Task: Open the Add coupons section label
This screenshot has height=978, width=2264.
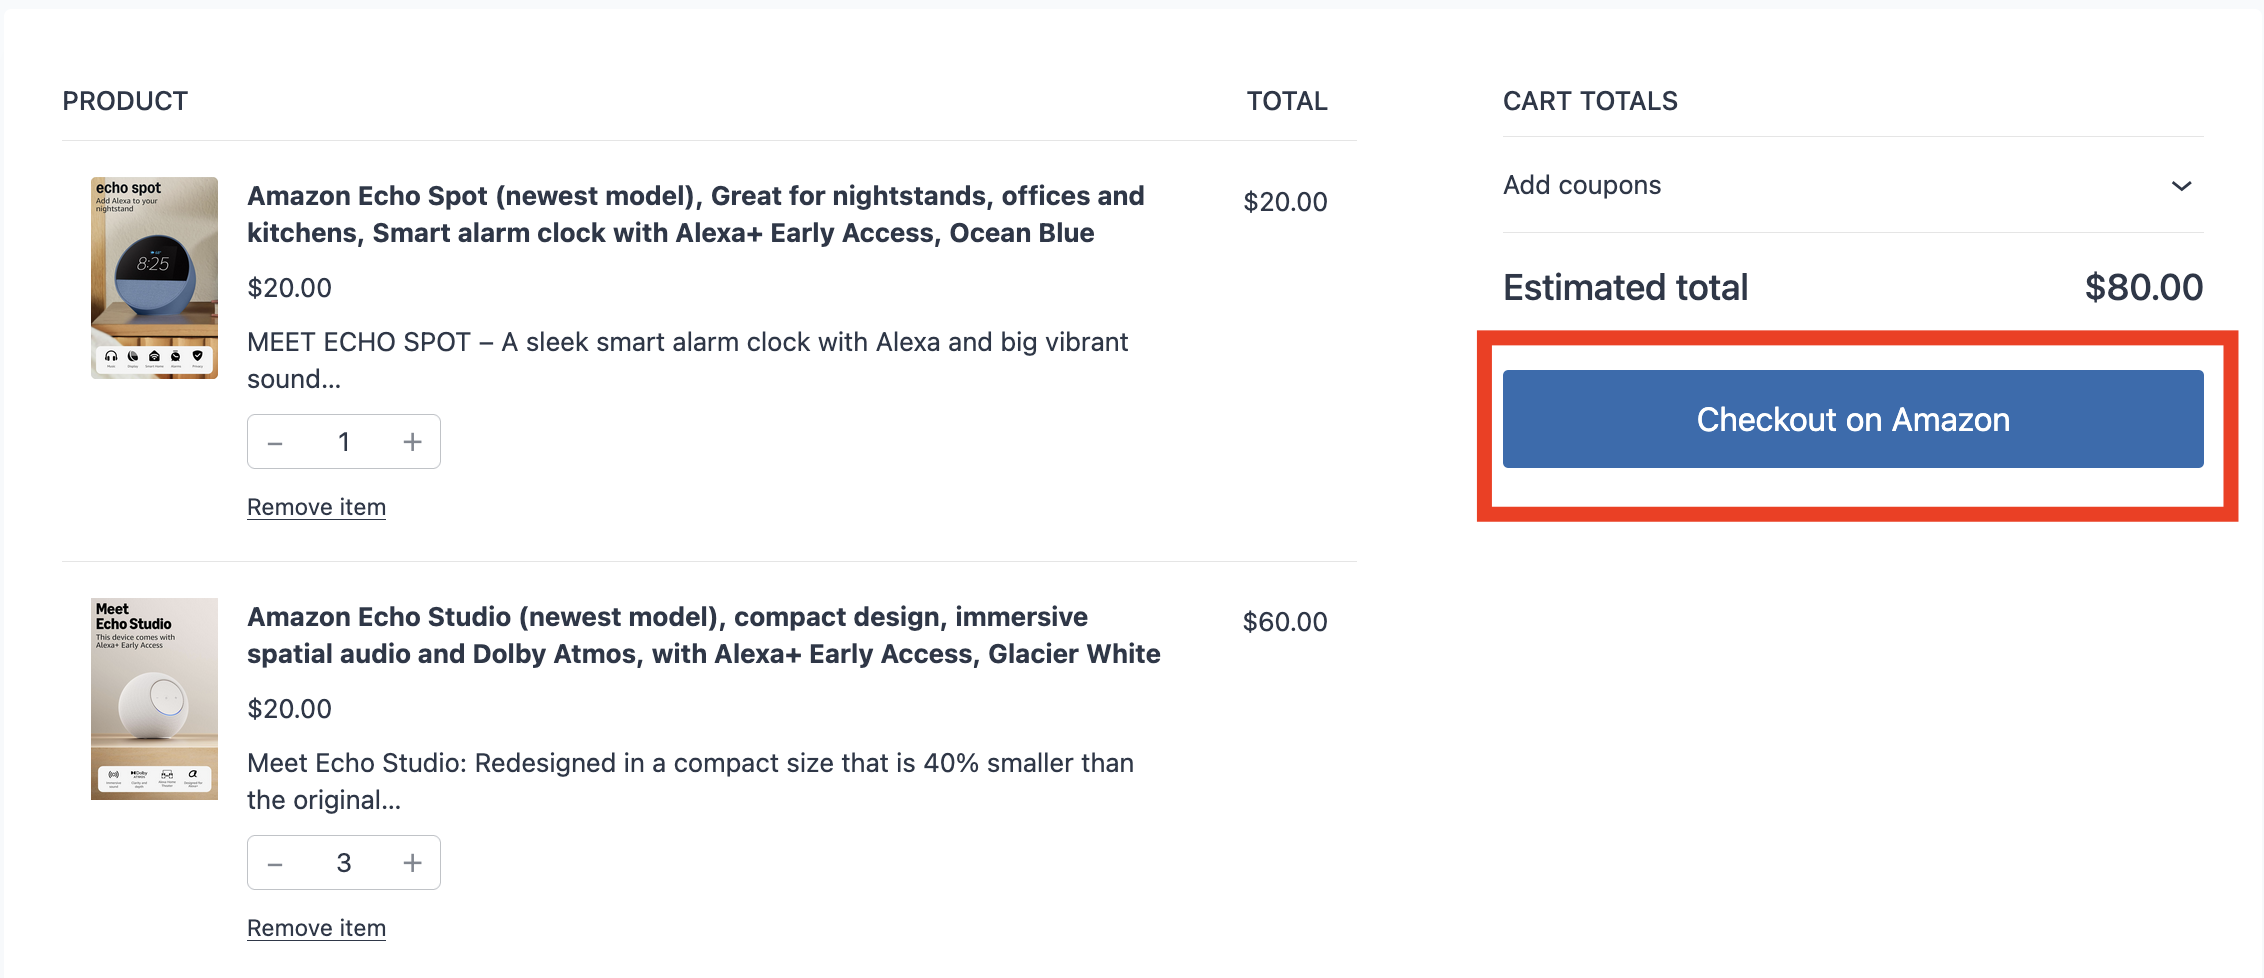Action: (1581, 185)
